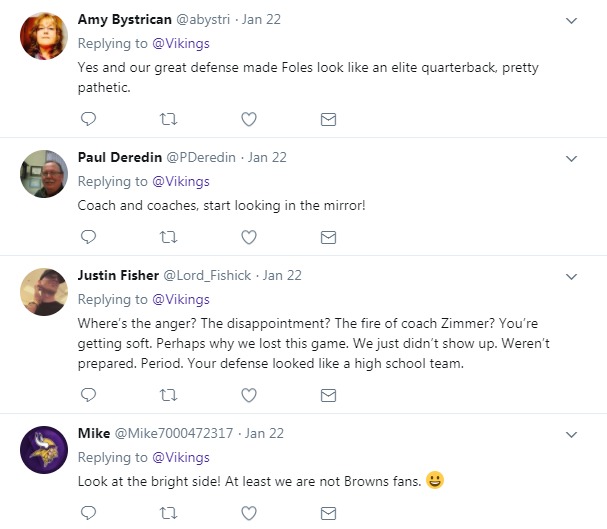Reply to Paul Deredin's tweet
Image resolution: width=607 pixels, height=529 pixels.
point(88,237)
